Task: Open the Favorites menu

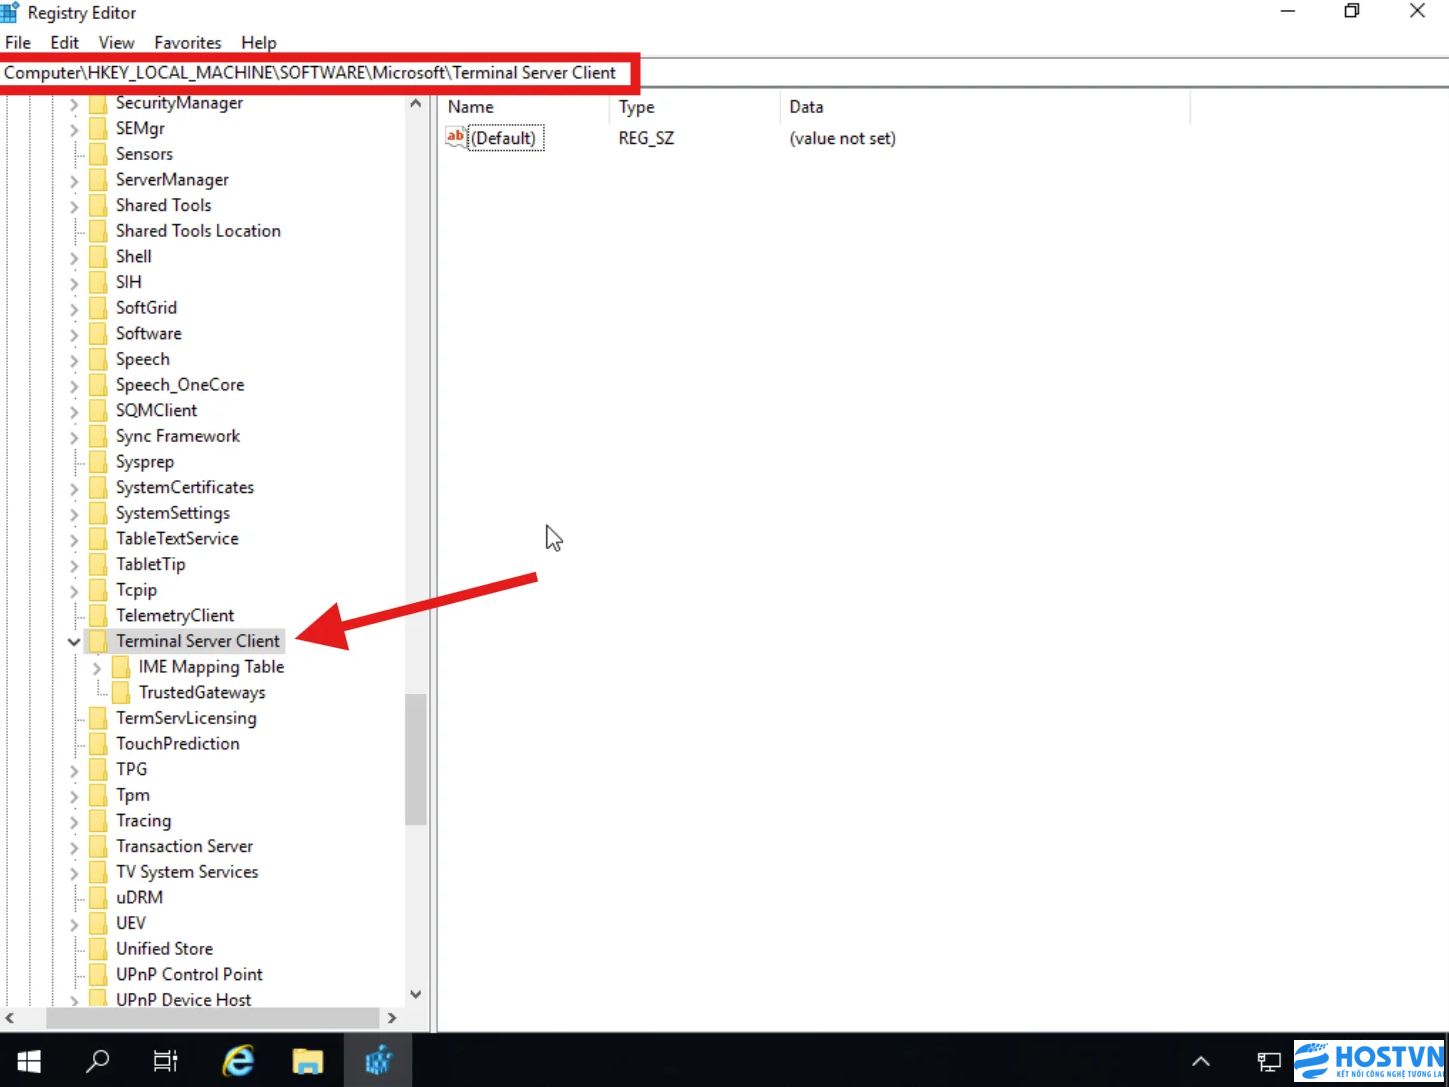Action: pos(187,43)
